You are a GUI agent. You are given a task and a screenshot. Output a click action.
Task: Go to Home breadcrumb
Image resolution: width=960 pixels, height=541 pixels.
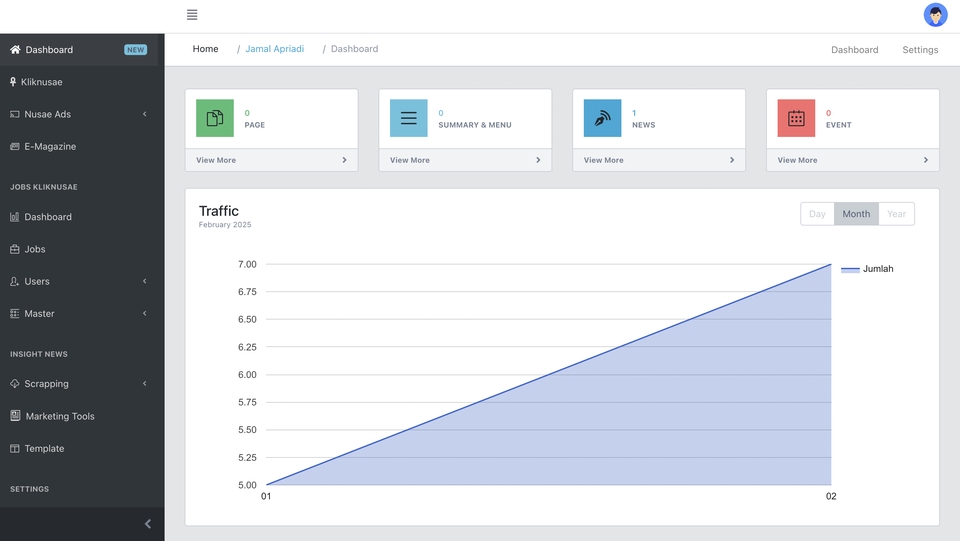coord(205,49)
